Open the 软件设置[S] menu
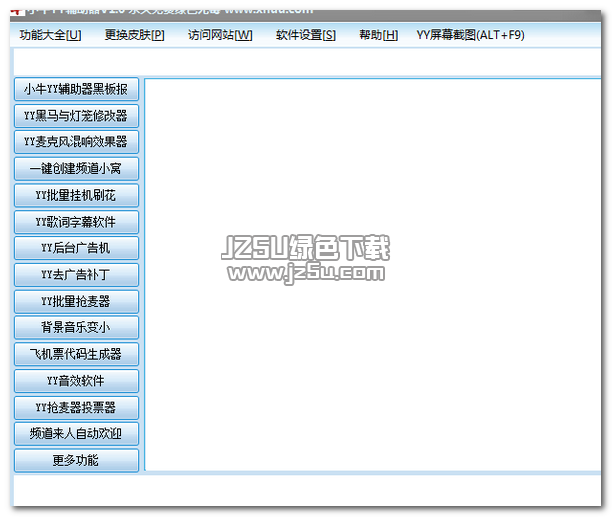The height and width of the screenshot is (517, 612). click(x=306, y=35)
